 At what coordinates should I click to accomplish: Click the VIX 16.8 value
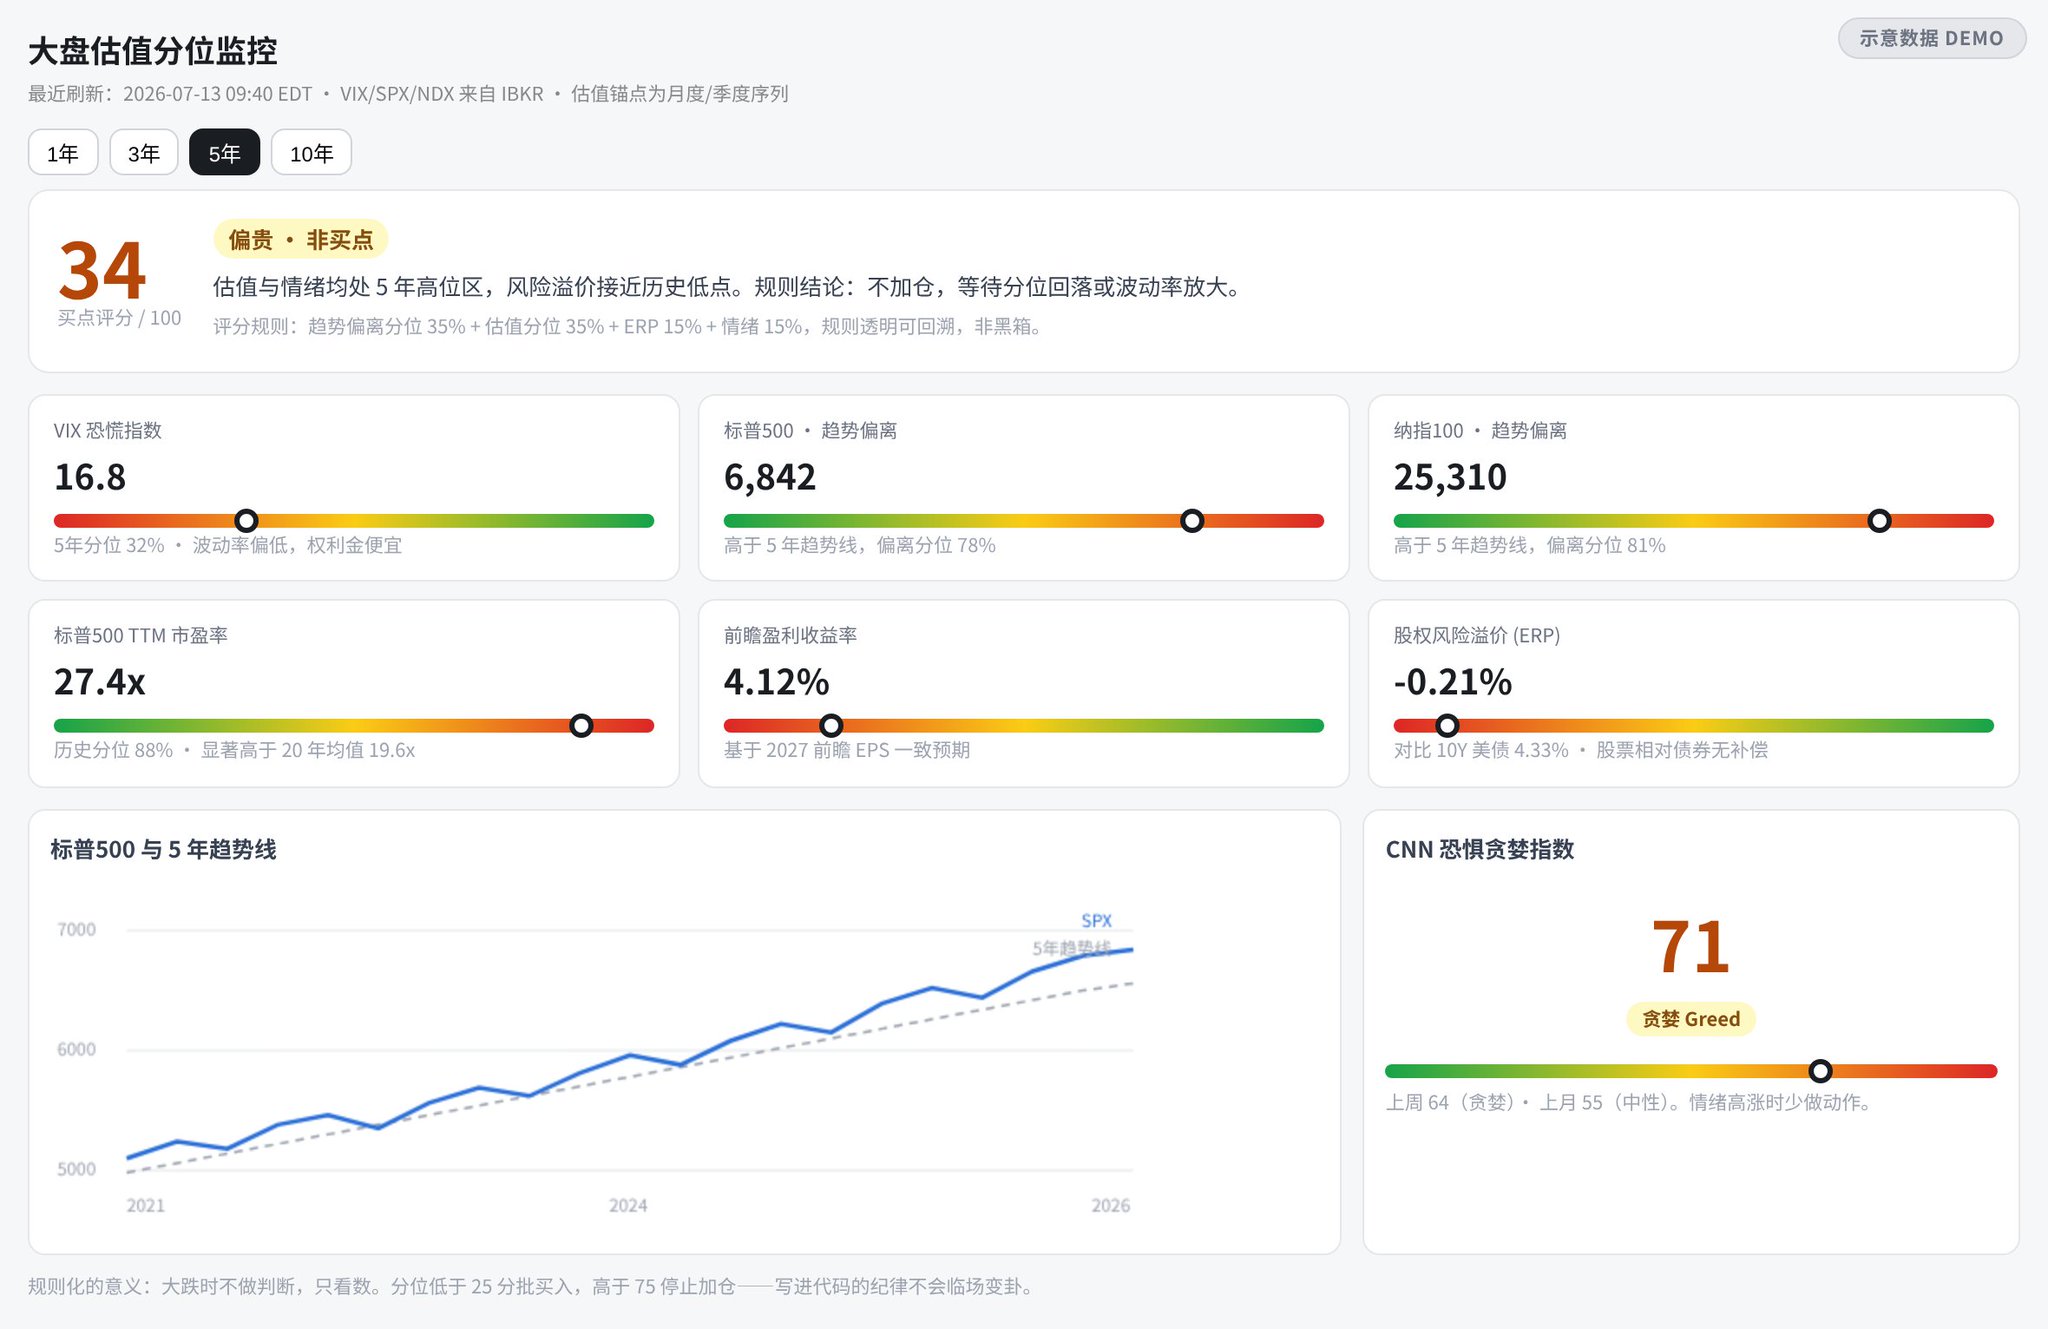(x=90, y=478)
